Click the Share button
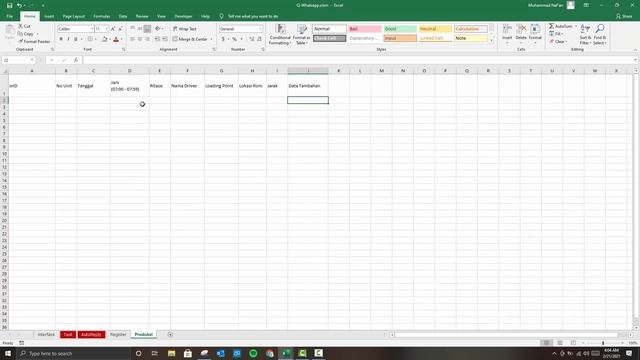The image size is (640, 360). (x=624, y=16)
